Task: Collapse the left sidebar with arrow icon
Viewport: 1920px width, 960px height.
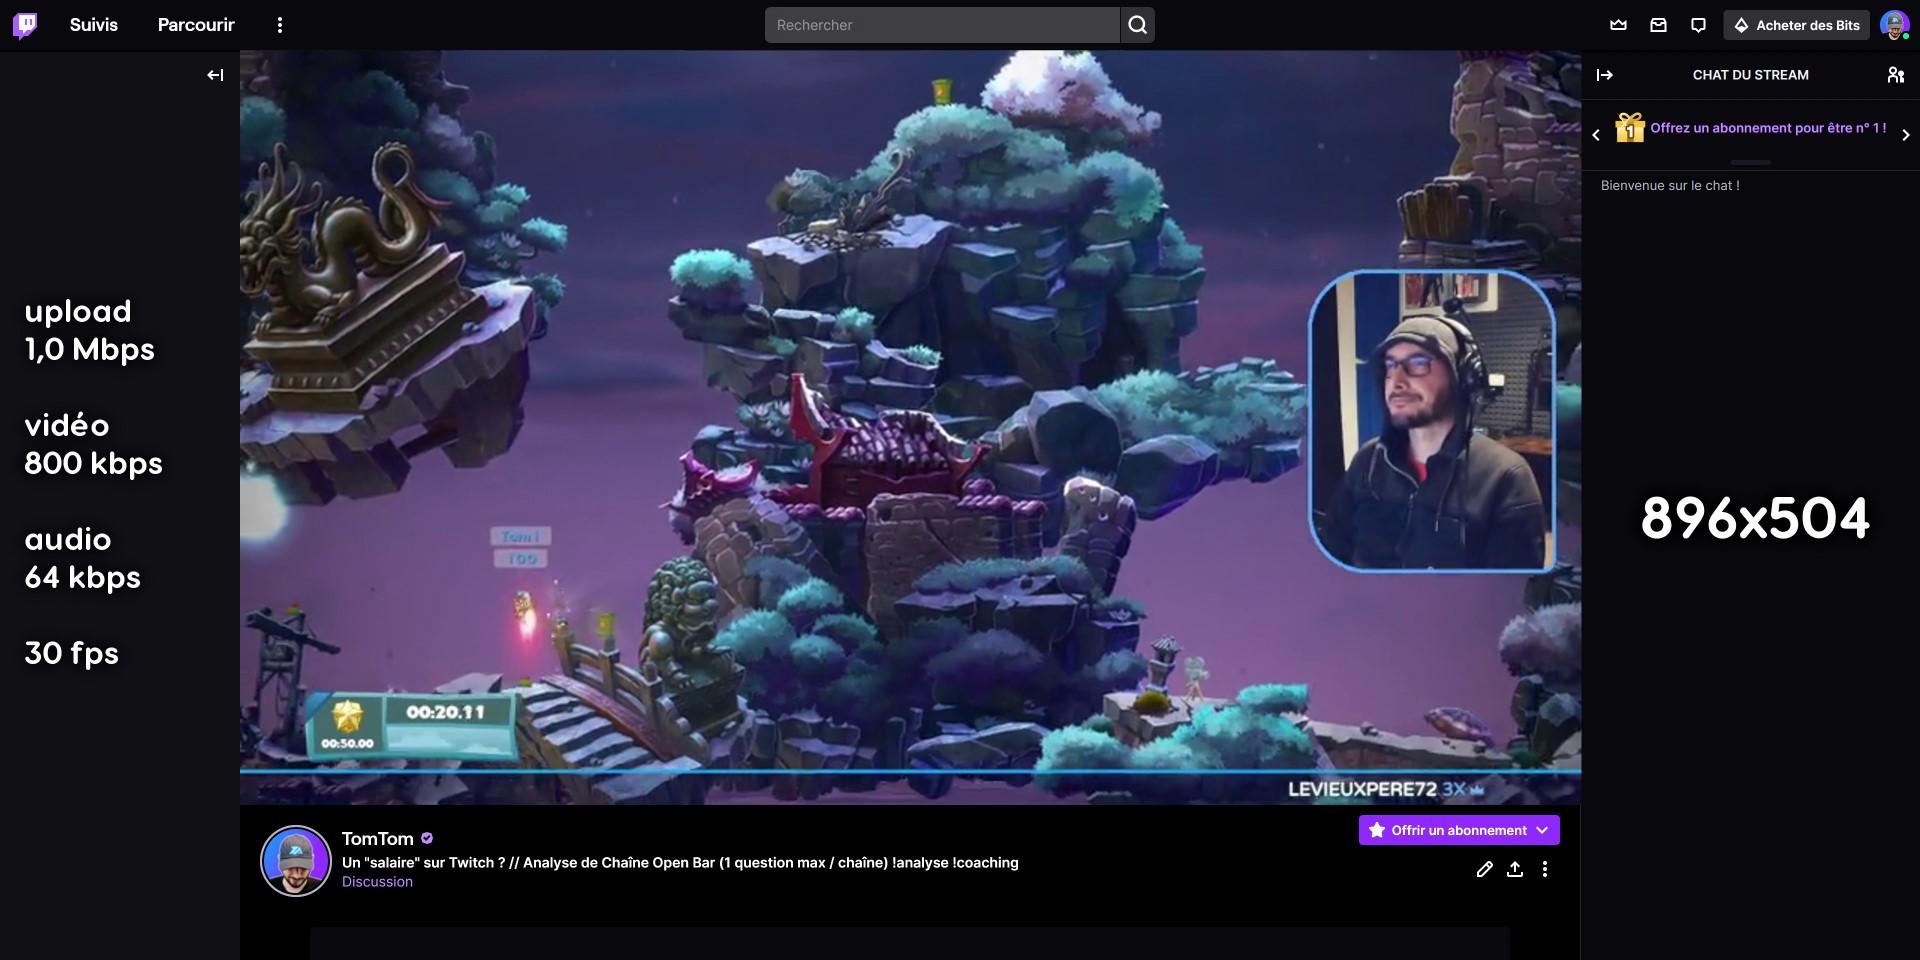Action: coord(215,75)
